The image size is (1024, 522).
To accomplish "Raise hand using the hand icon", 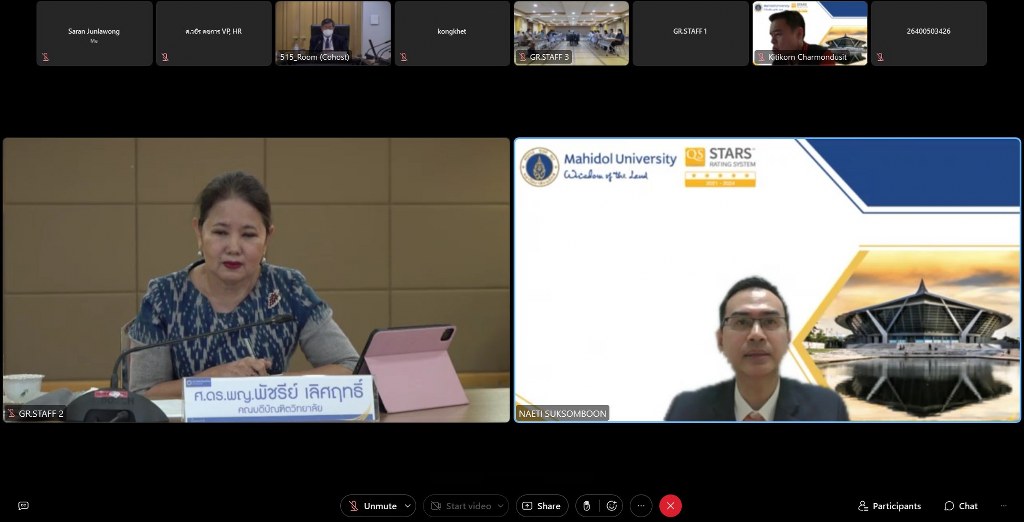I will (587, 506).
